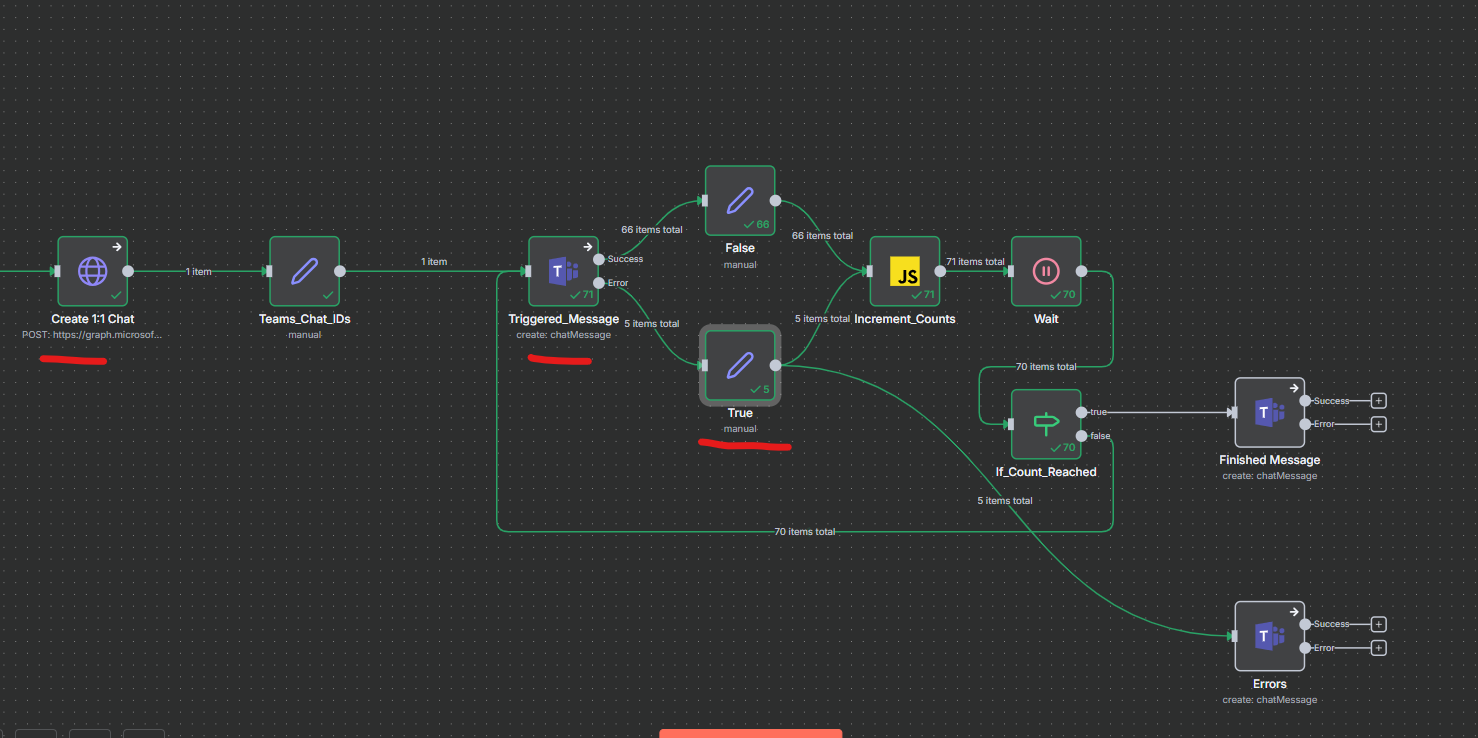Click the output handle of the Wait node
This screenshot has height=738, width=1478.
point(1081,271)
